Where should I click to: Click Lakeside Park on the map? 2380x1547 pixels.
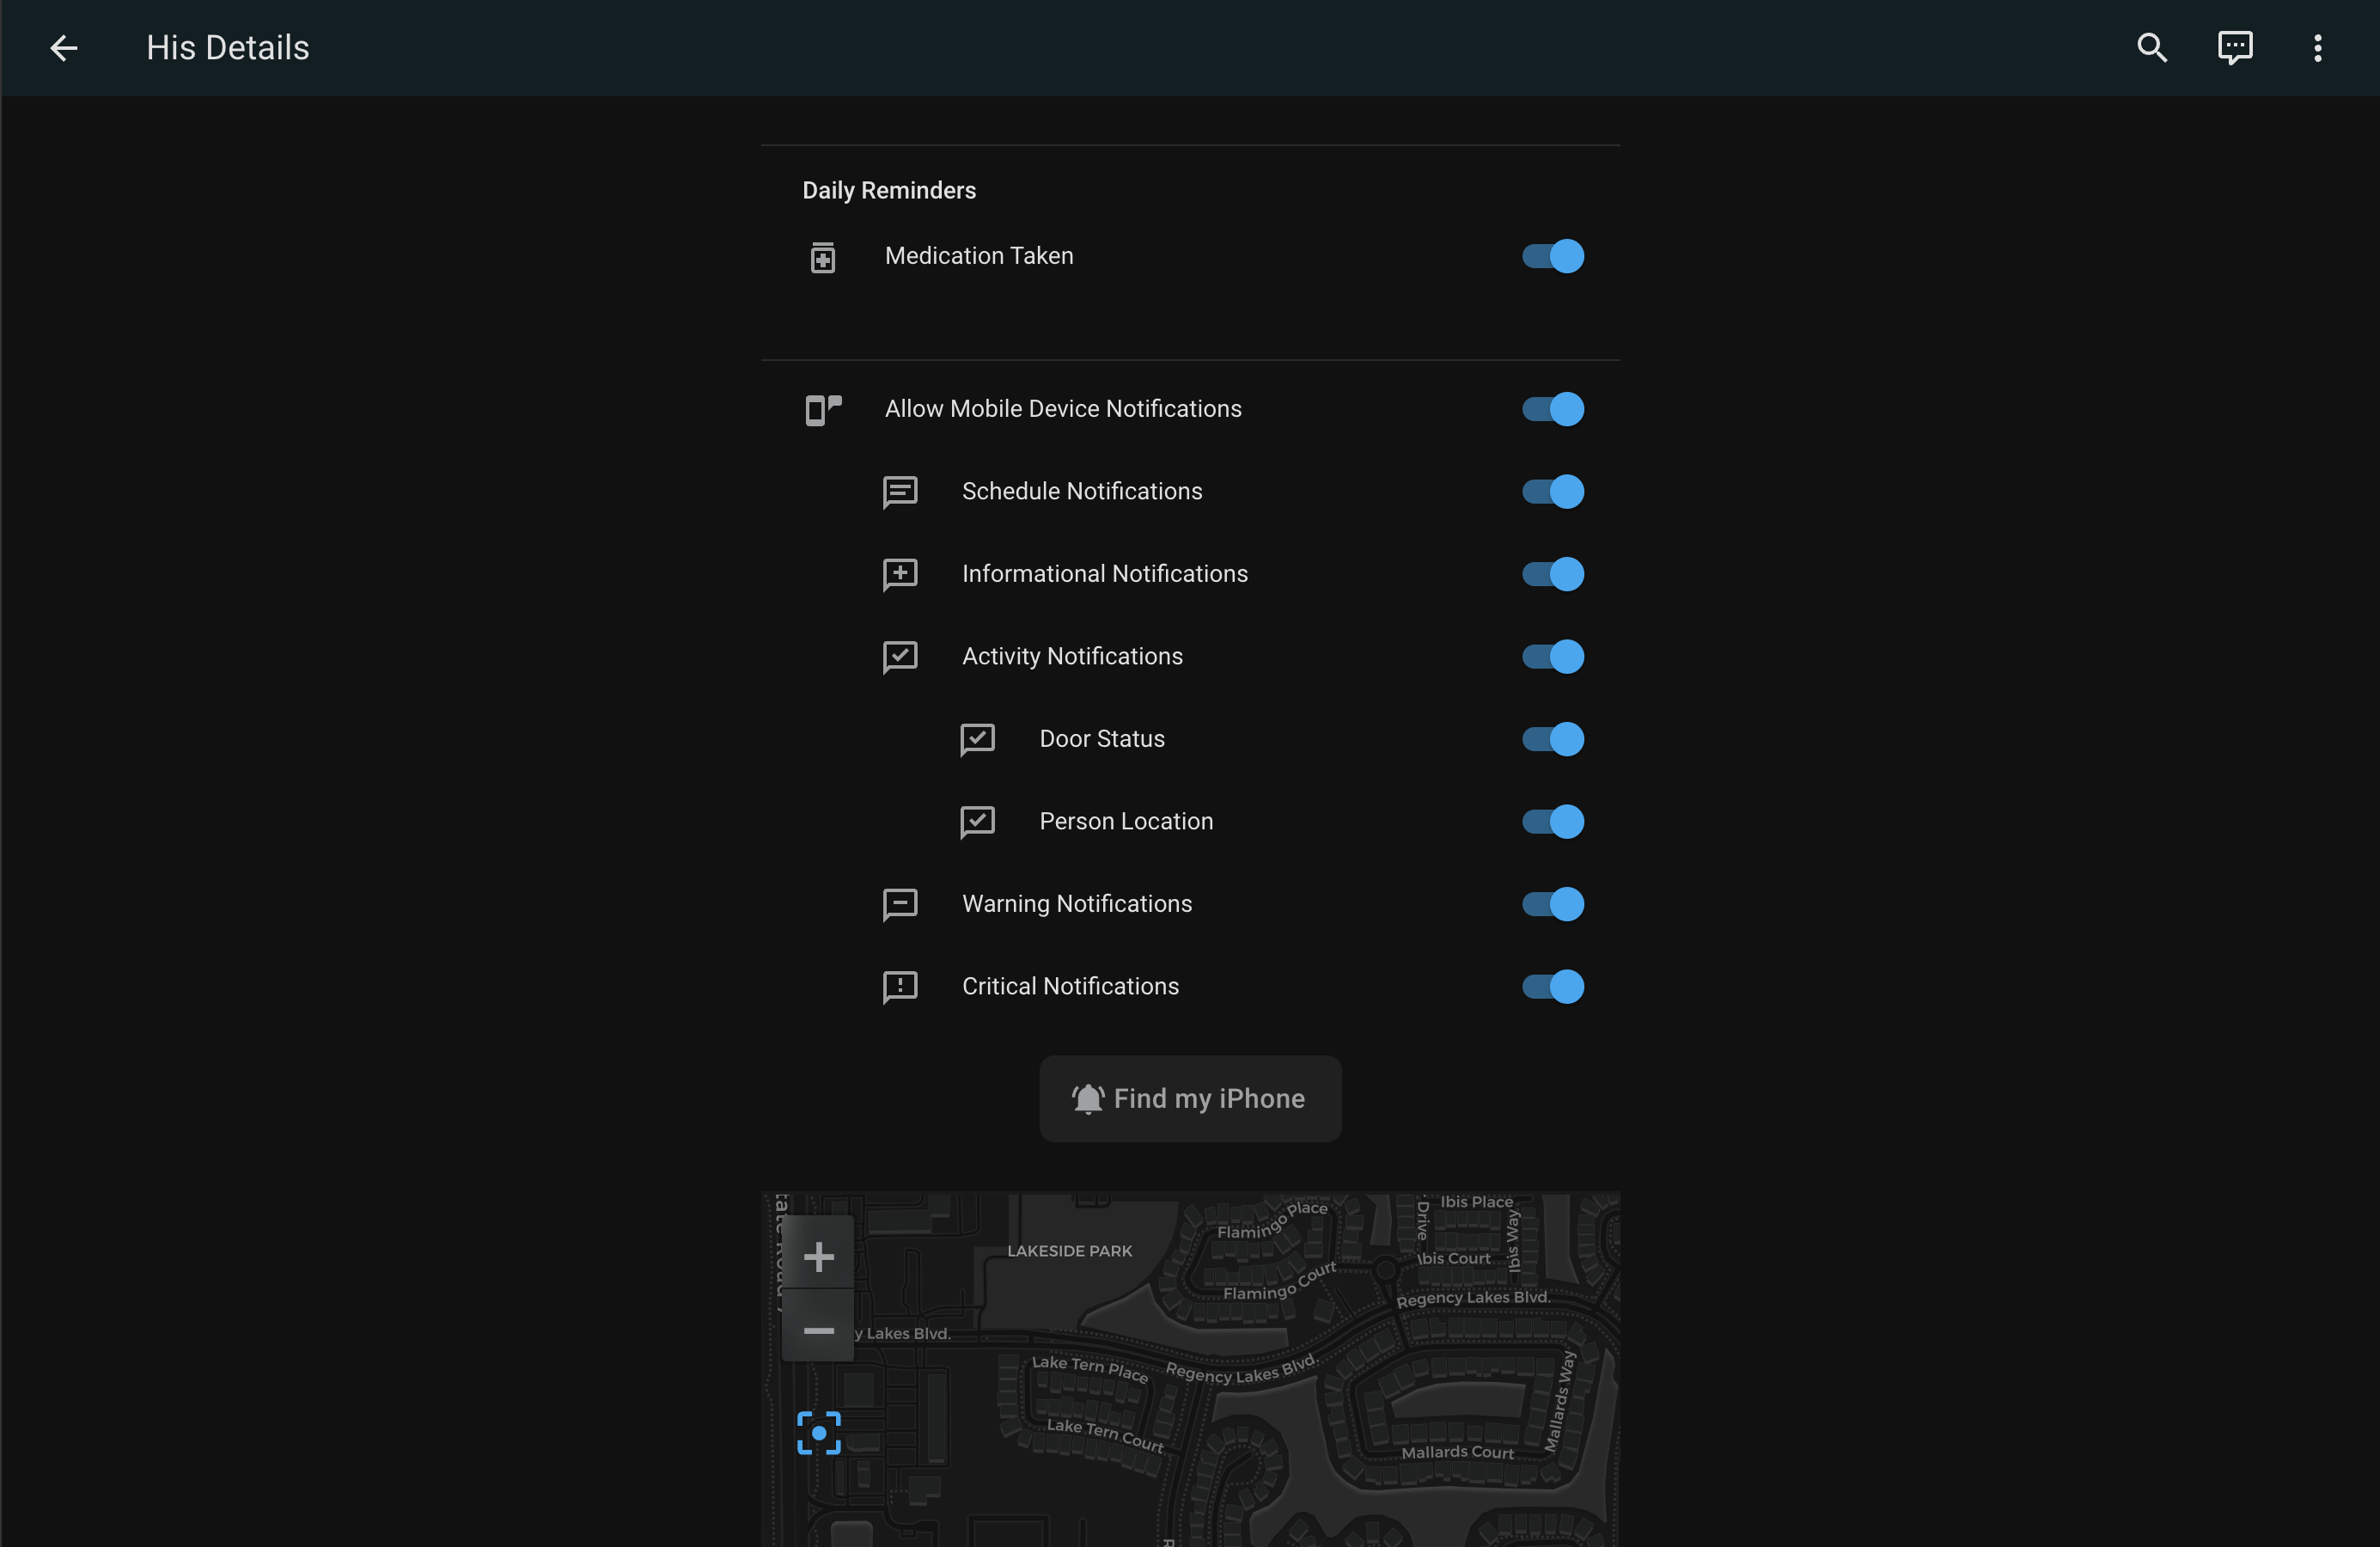(1069, 1251)
